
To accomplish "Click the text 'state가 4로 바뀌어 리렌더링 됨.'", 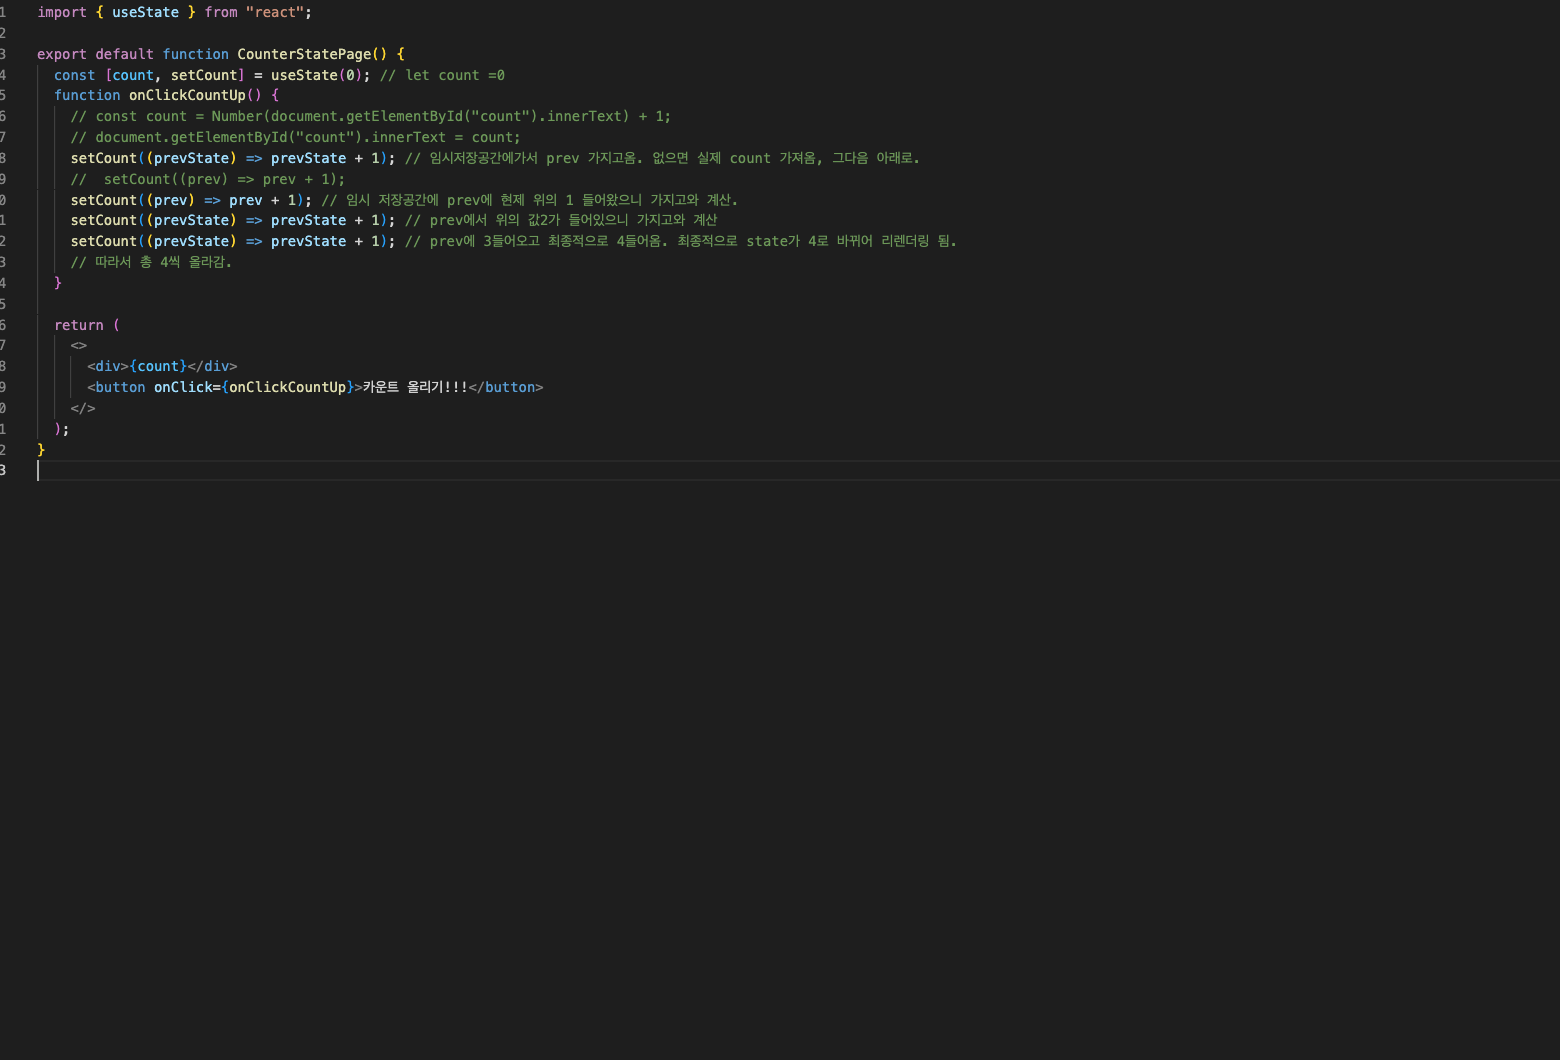I will 852,241.
